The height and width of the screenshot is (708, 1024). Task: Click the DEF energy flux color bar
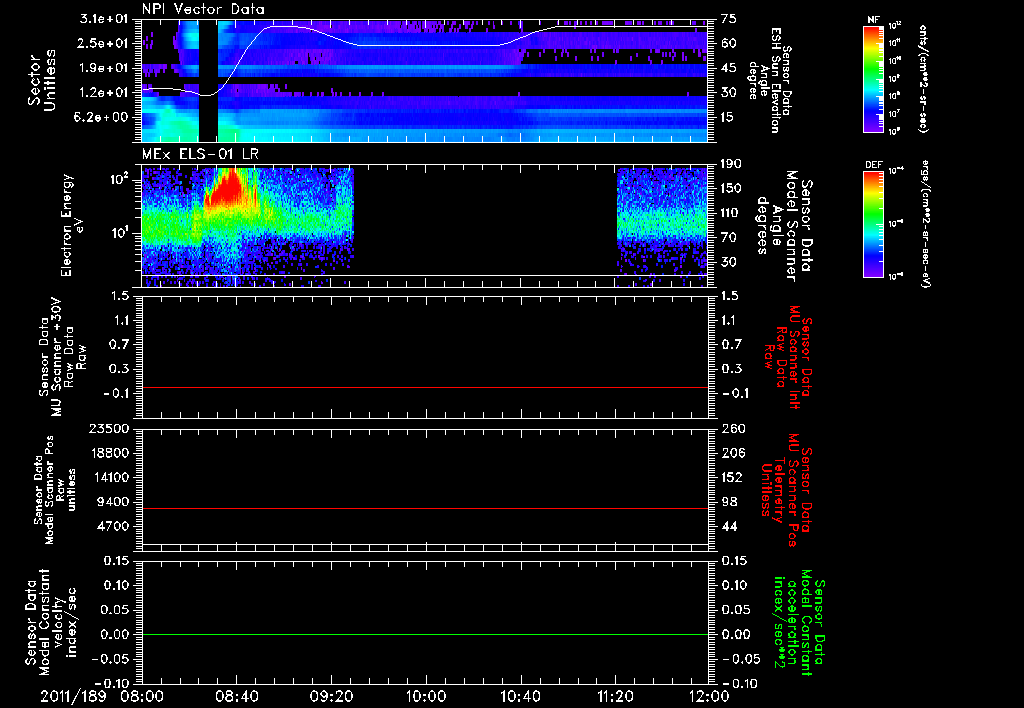873,223
